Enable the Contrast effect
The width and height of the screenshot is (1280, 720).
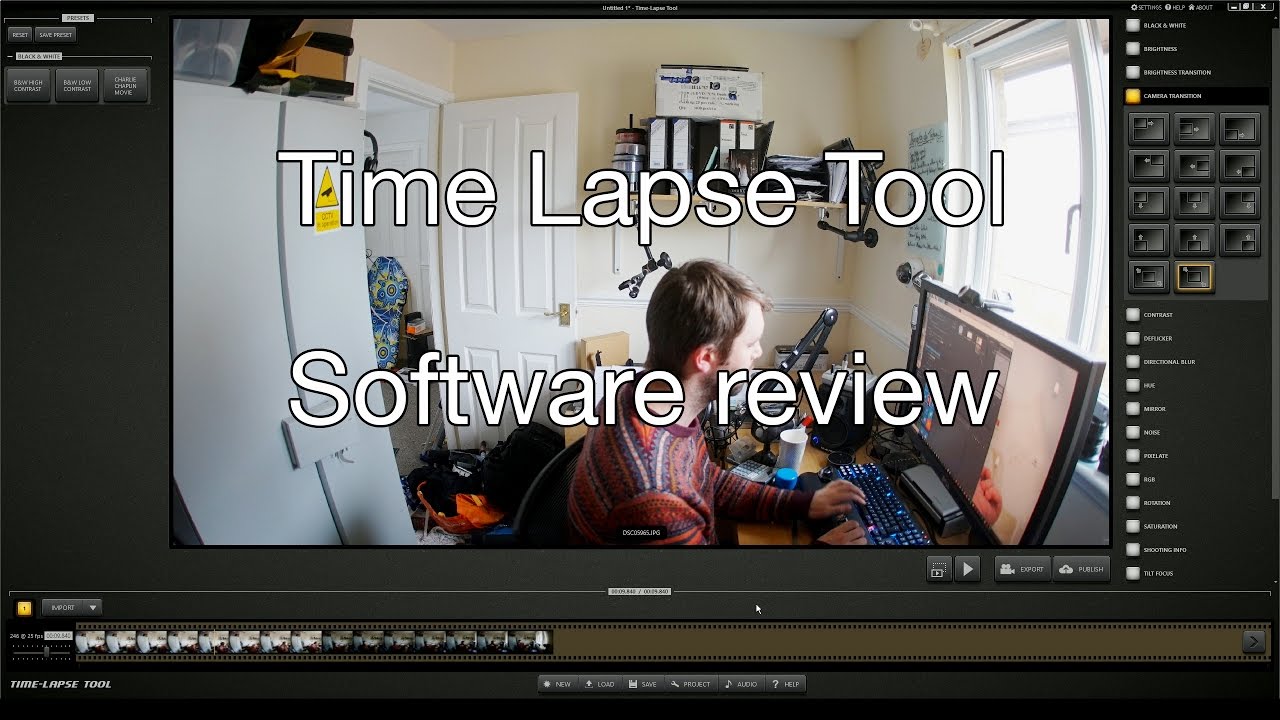click(x=1133, y=314)
